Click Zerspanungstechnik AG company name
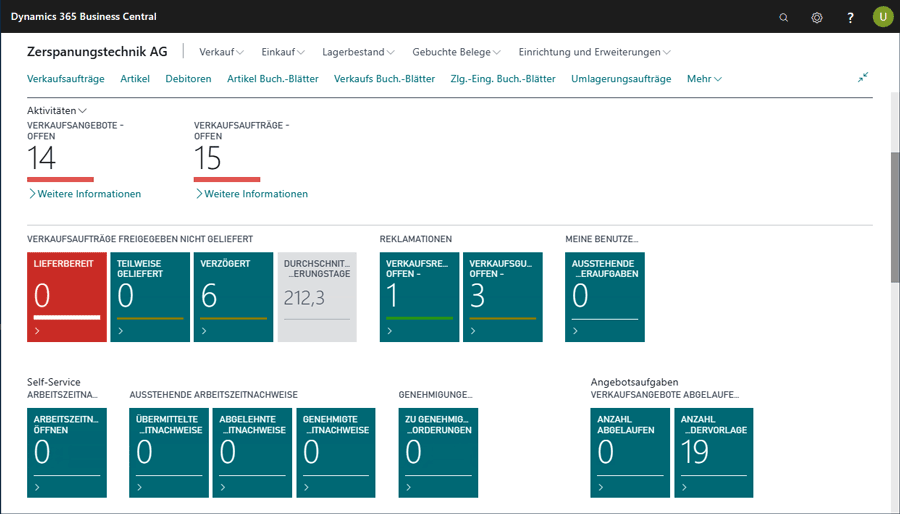Screen dimensions: 900x514 click(x=97, y=52)
